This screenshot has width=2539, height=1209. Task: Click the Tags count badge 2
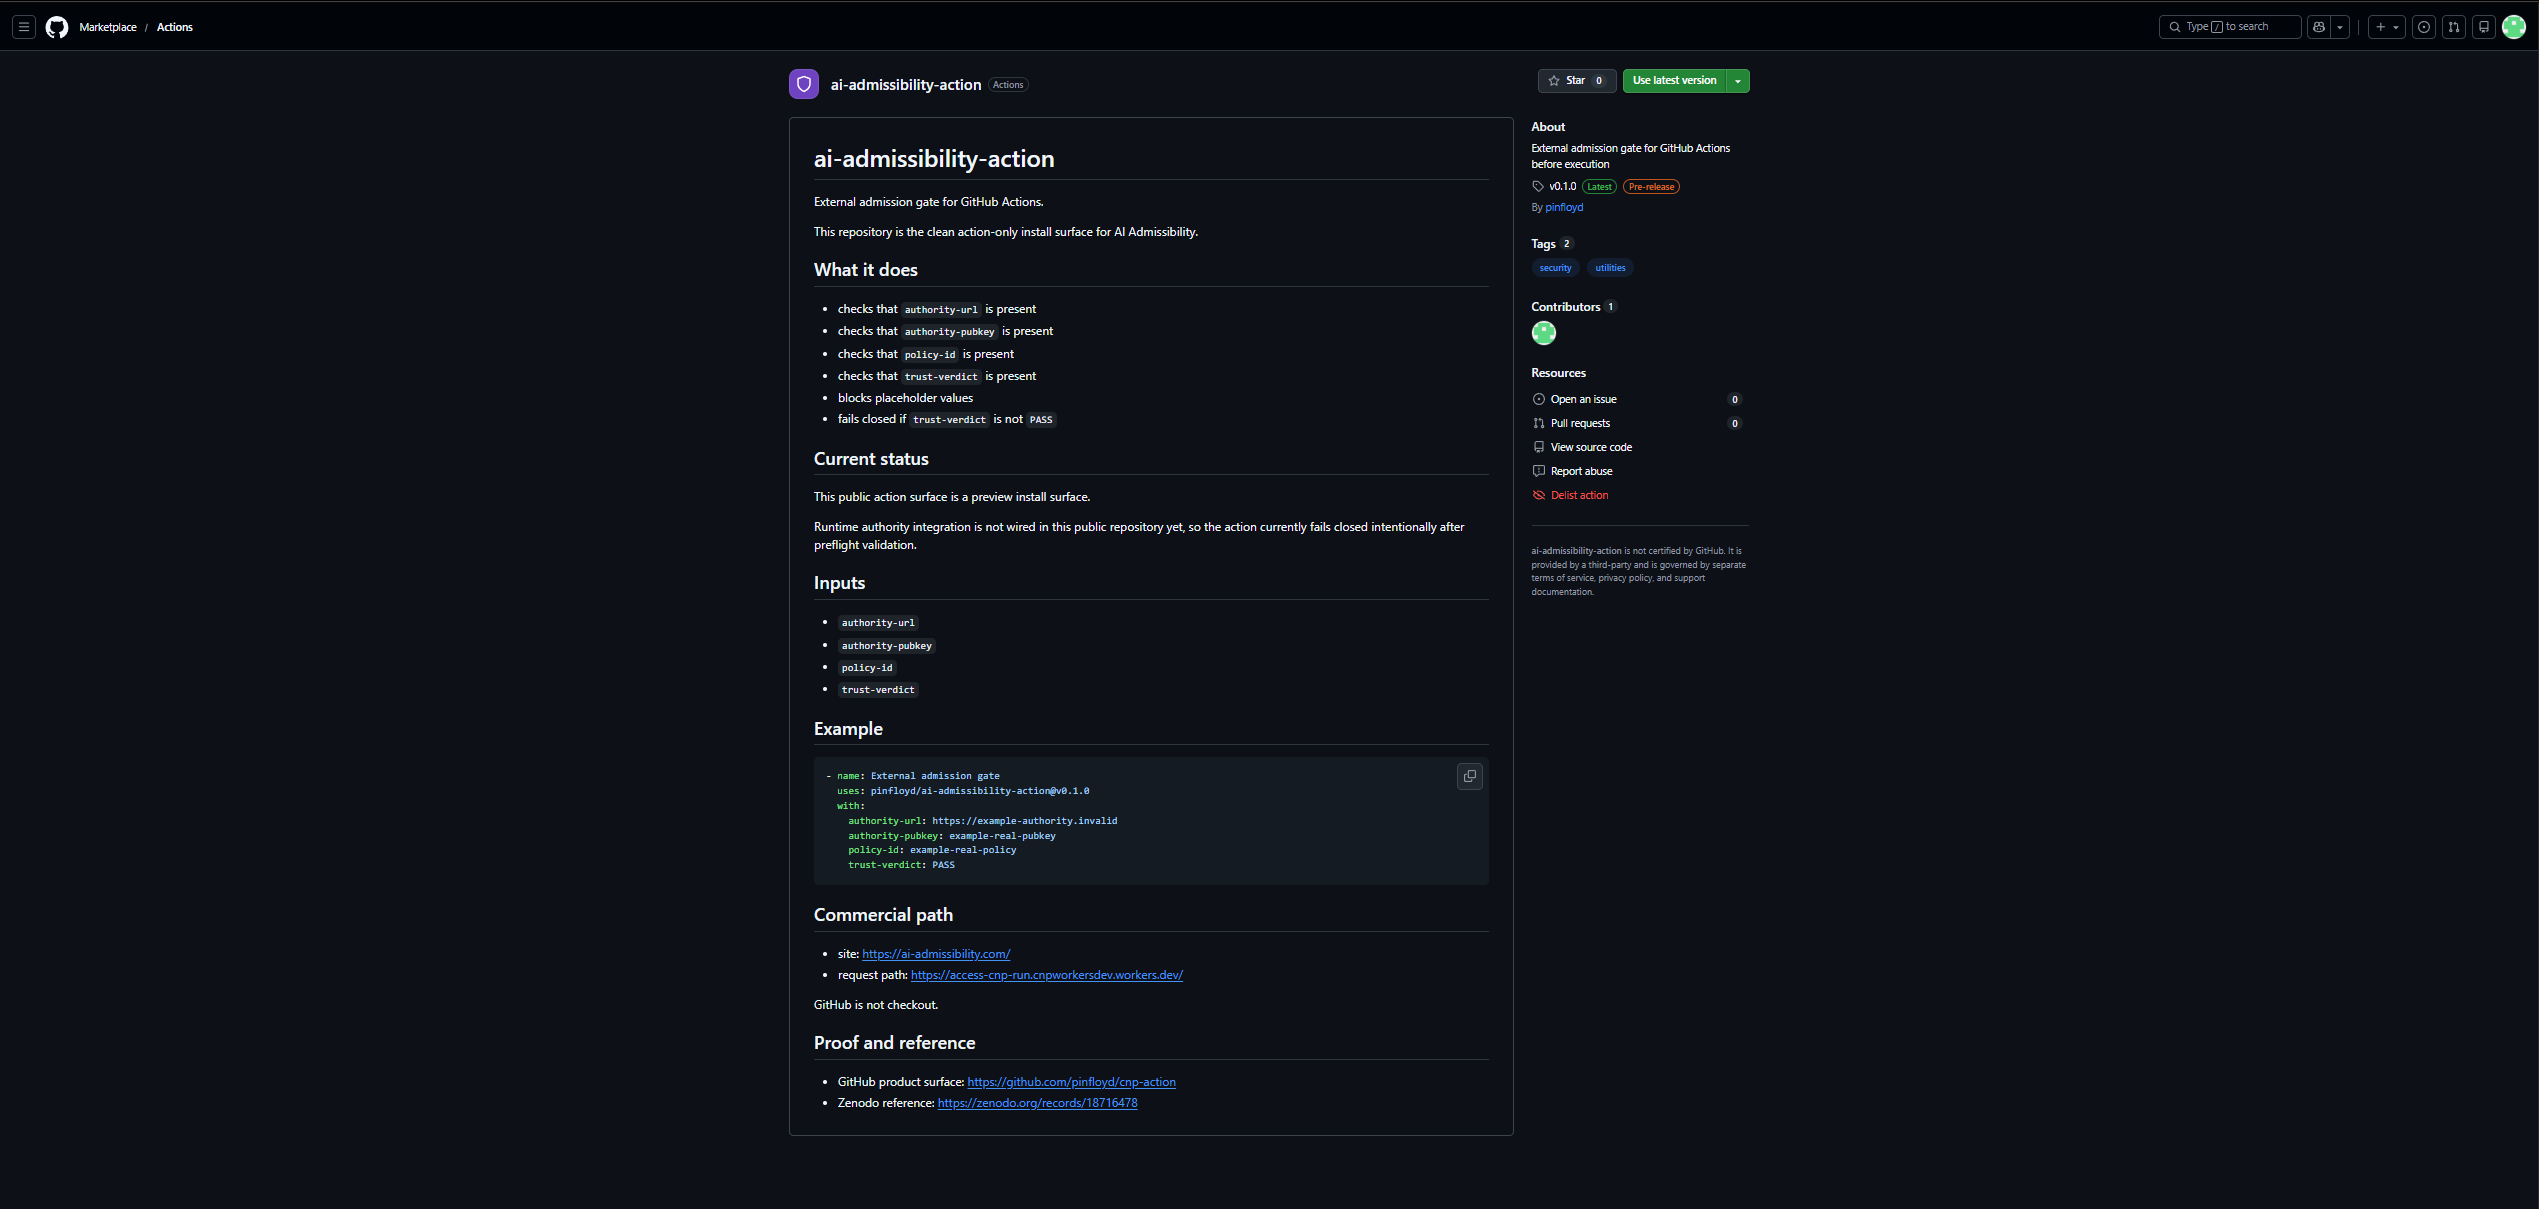point(1567,244)
